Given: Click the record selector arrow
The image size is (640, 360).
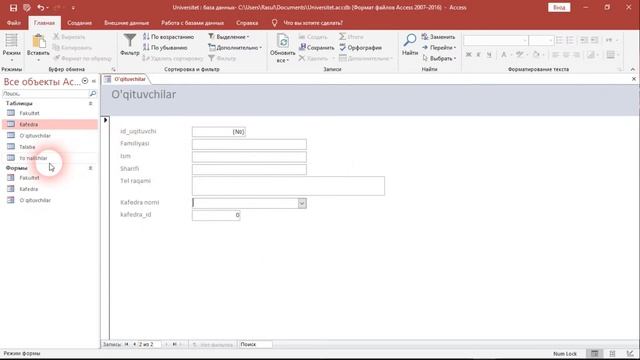Looking at the screenshot, I should coord(106,120).
